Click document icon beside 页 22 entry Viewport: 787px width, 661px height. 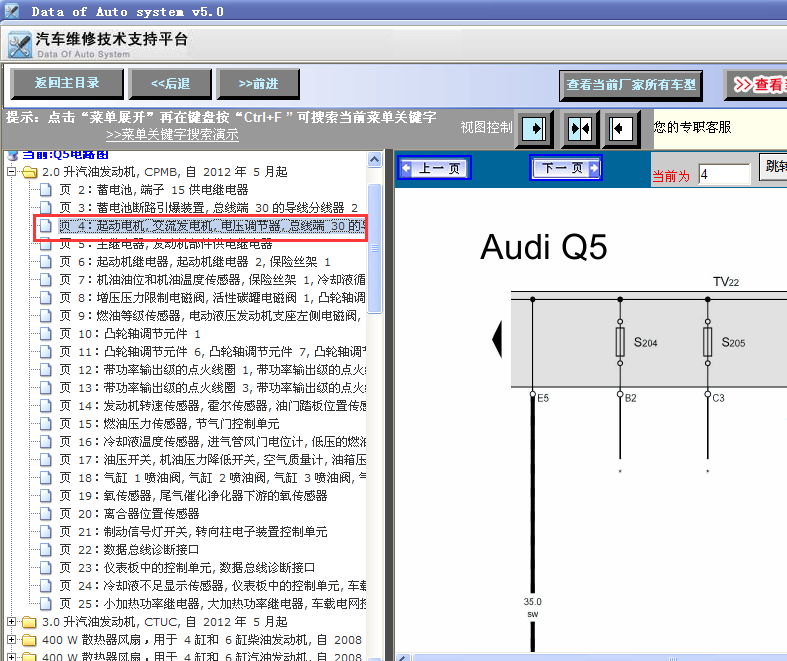pyautogui.click(x=46, y=550)
